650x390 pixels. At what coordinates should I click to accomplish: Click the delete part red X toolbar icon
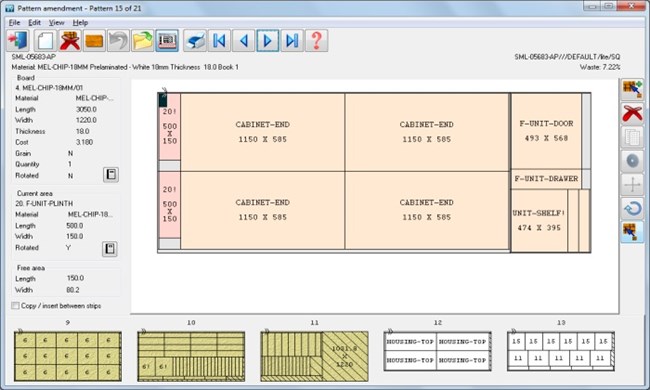[x=70, y=40]
